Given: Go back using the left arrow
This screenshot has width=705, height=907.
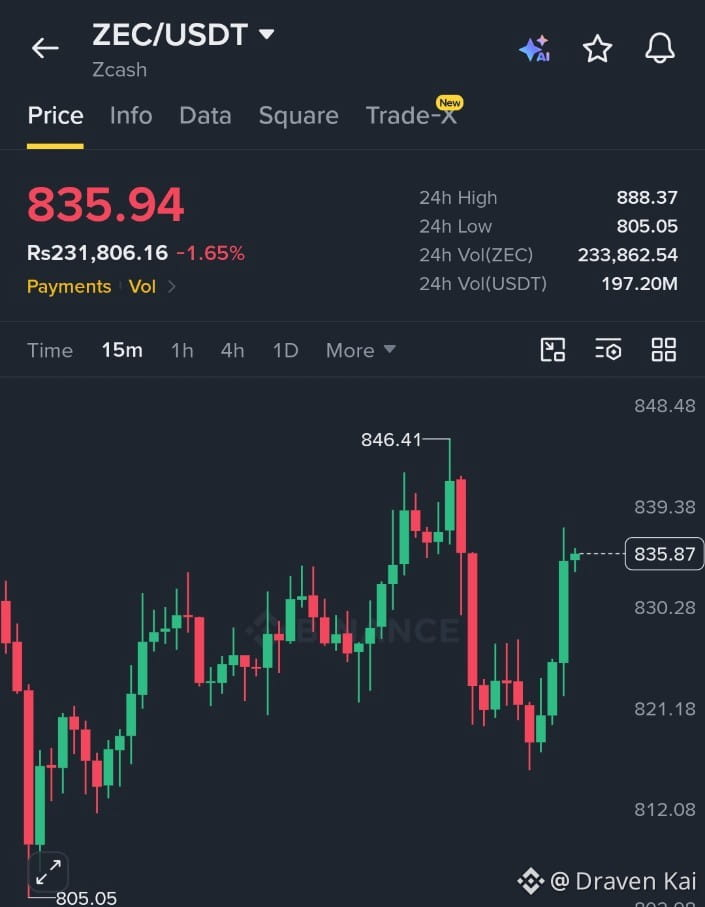Looking at the screenshot, I should point(45,48).
